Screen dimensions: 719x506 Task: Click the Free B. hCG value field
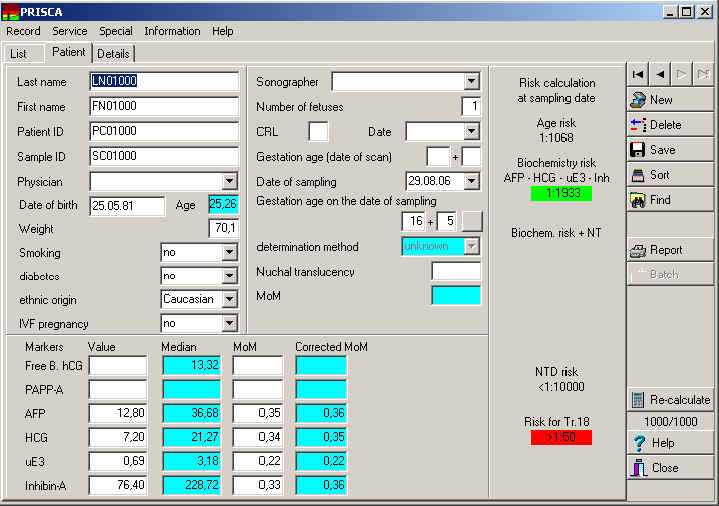pos(118,366)
